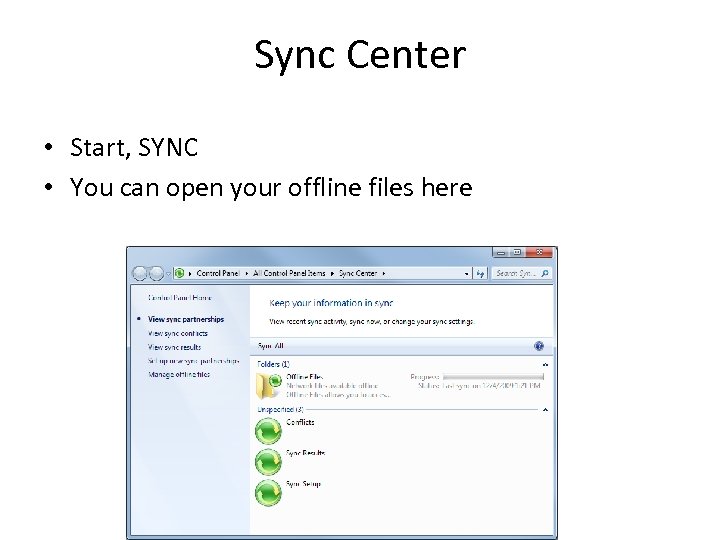720x540 pixels.
Task: Click the refresh button beside address bar
Action: pos(480,273)
